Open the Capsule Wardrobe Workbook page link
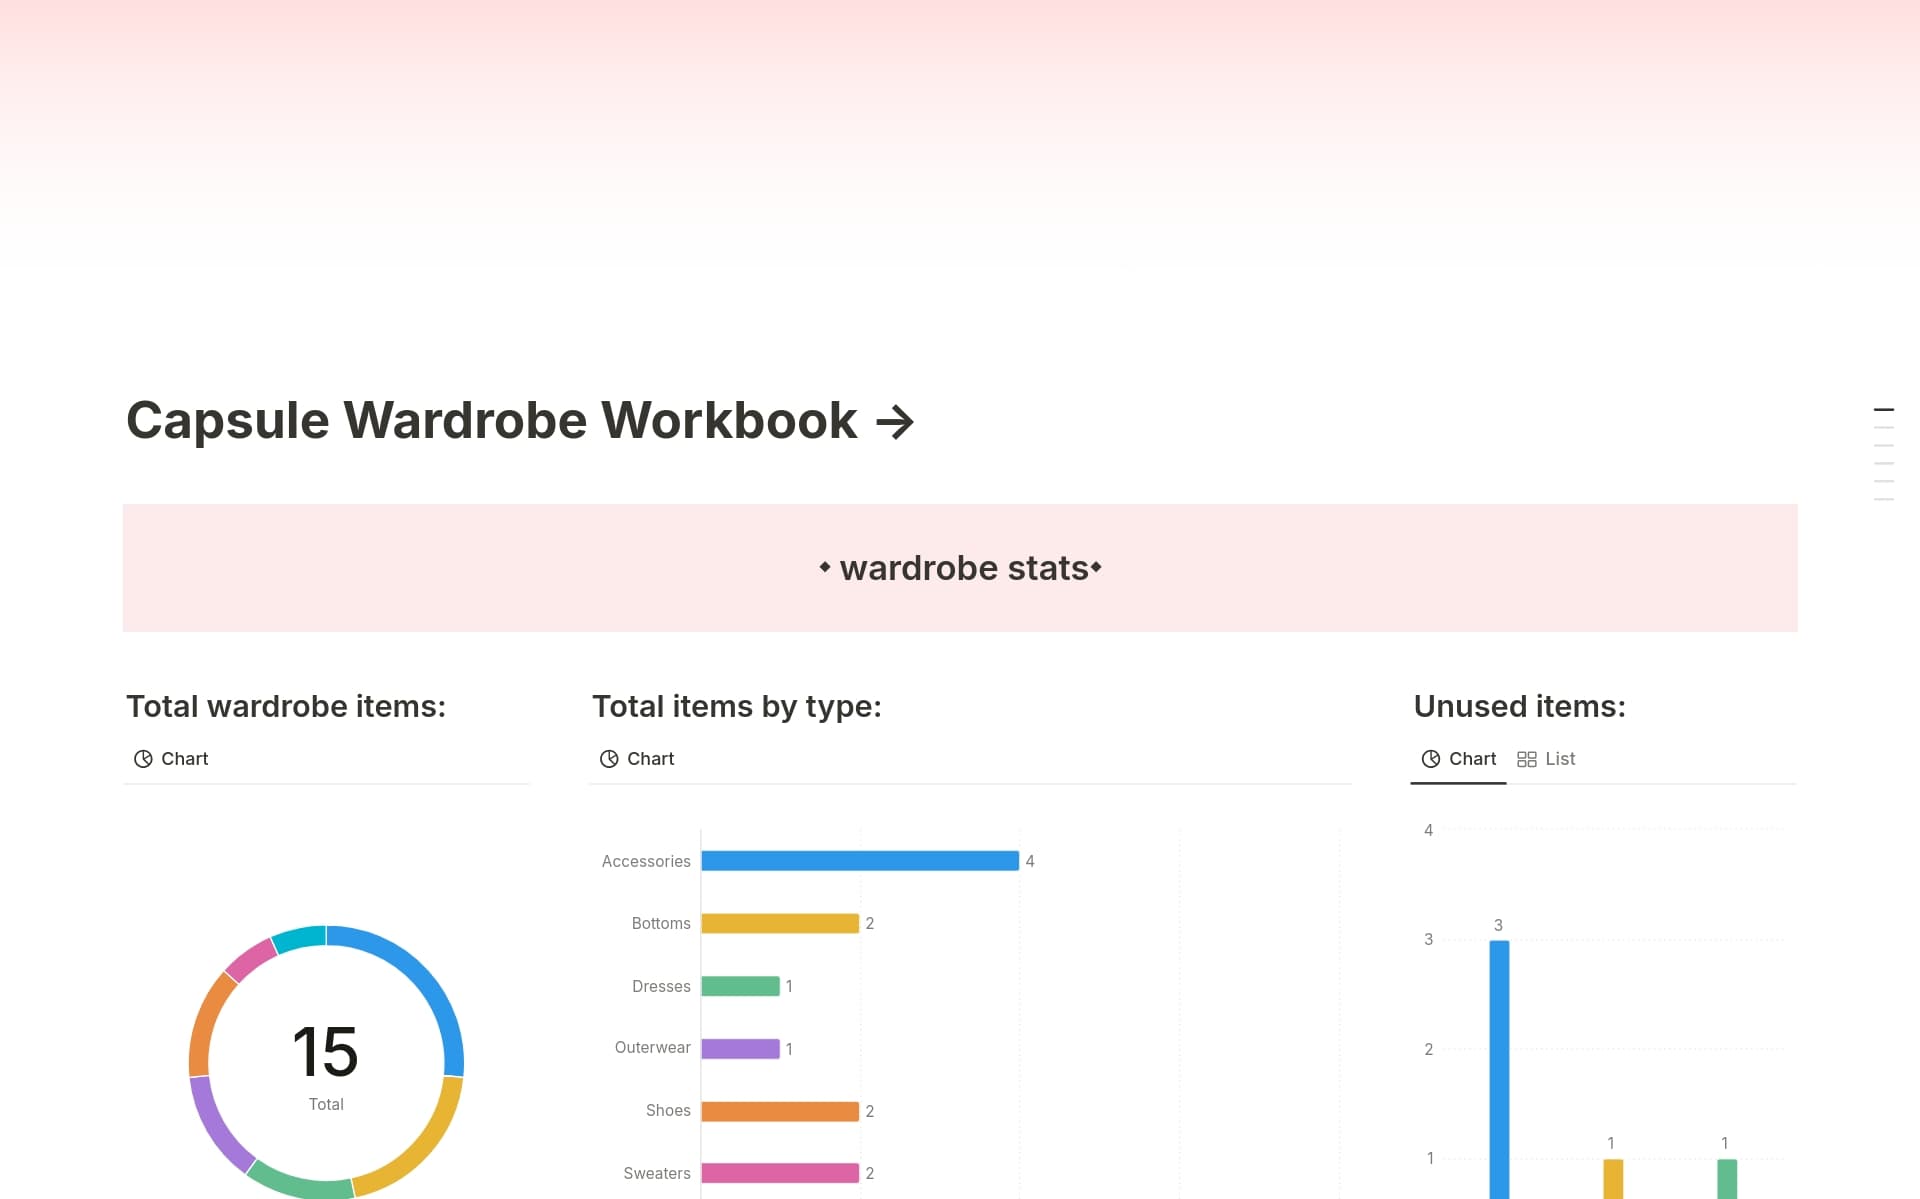The width and height of the screenshot is (1920, 1199). point(491,420)
